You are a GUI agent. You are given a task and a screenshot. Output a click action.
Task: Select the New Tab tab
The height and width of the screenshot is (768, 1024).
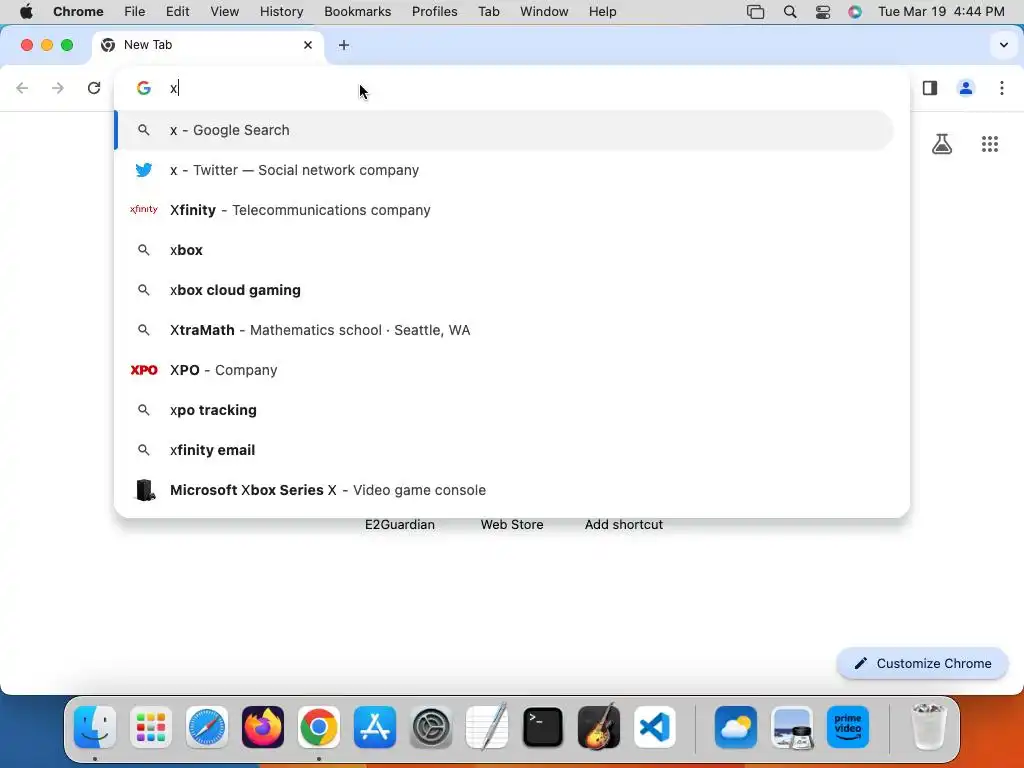pyautogui.click(x=207, y=45)
